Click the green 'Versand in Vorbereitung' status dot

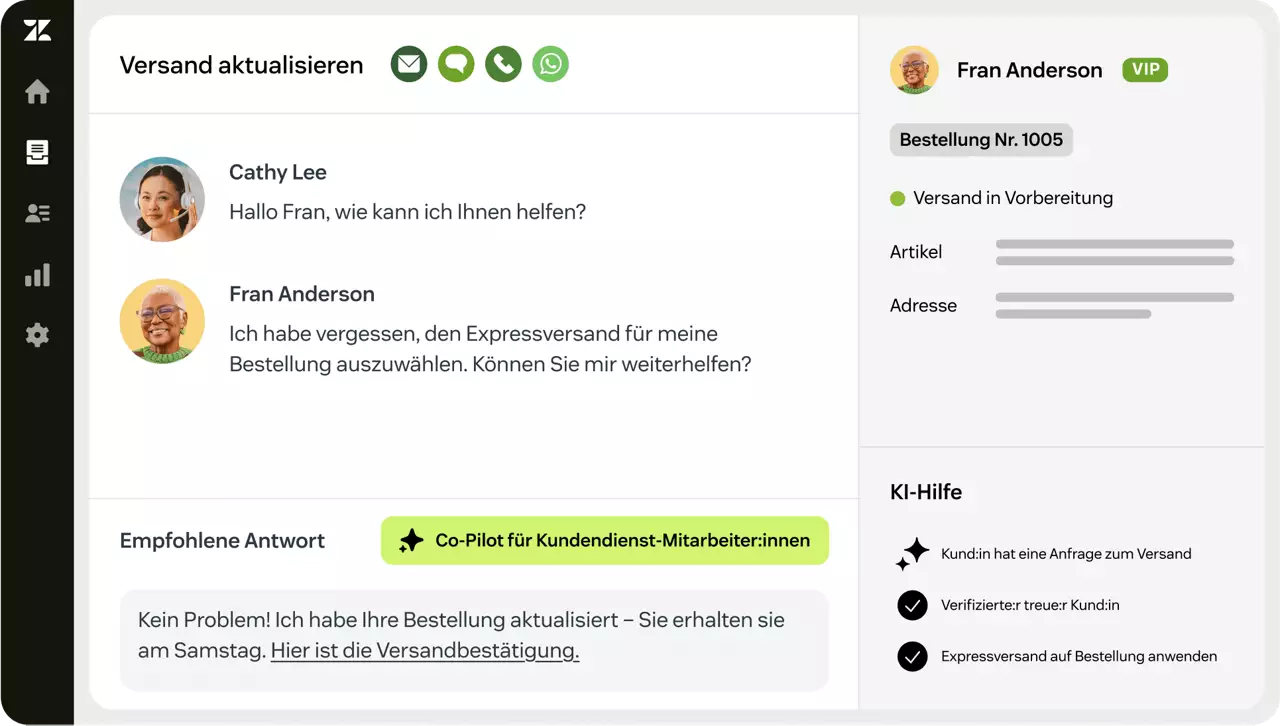898,199
